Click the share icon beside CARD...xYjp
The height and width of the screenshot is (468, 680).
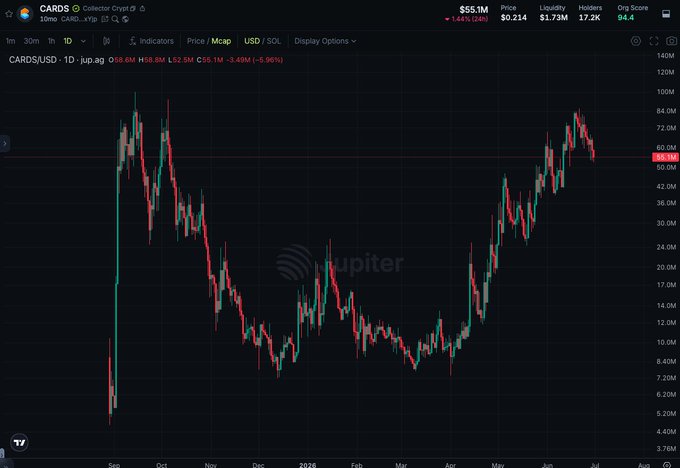click(x=105, y=19)
